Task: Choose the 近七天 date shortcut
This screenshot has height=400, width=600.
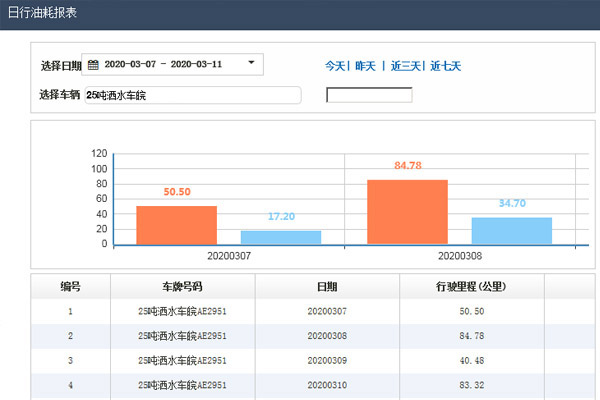Action: tap(446, 66)
